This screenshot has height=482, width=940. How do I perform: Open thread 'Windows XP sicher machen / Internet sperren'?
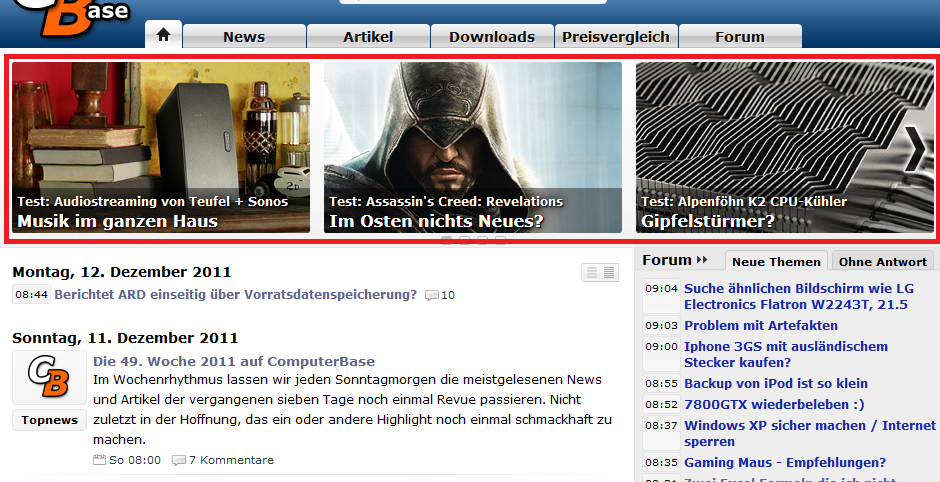pos(810,433)
